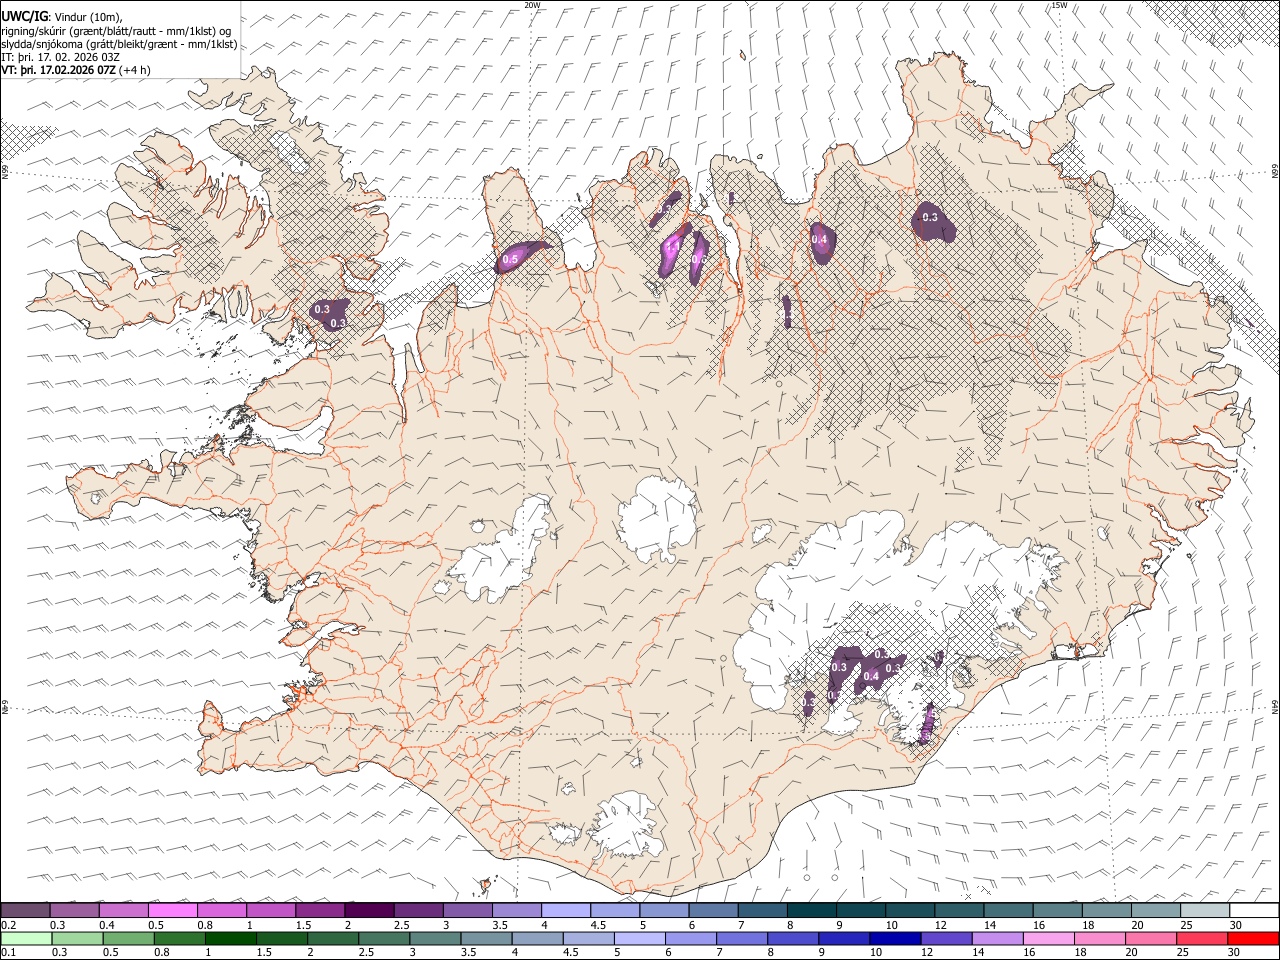Select the dark teal 8 swatch in top legend row
This screenshot has height=960, width=1280.
tap(811, 911)
